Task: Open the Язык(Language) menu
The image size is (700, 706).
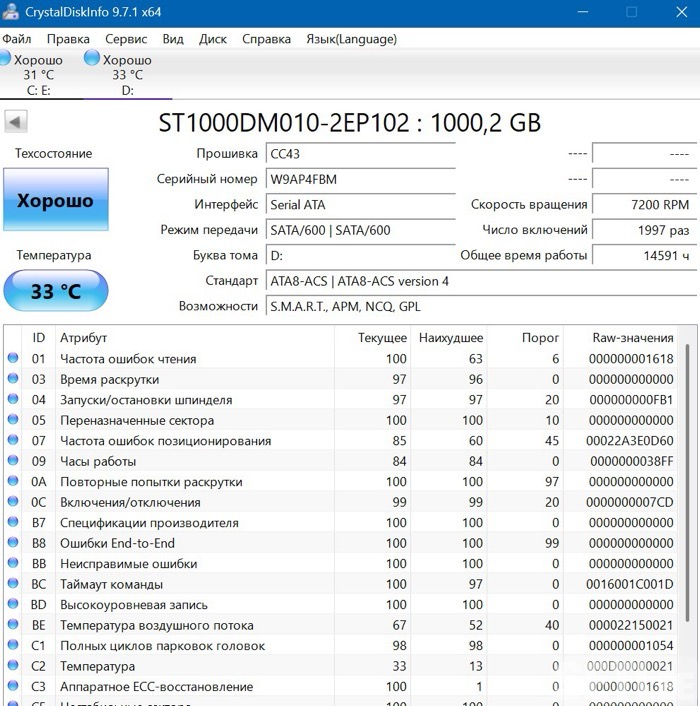Action: click(351, 39)
